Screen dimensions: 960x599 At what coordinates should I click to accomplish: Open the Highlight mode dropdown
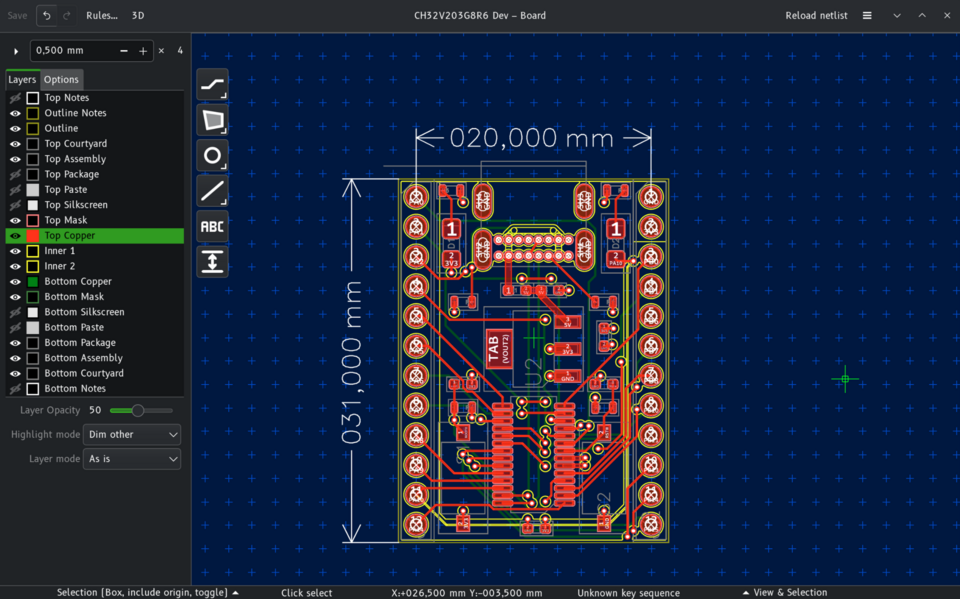coord(132,434)
